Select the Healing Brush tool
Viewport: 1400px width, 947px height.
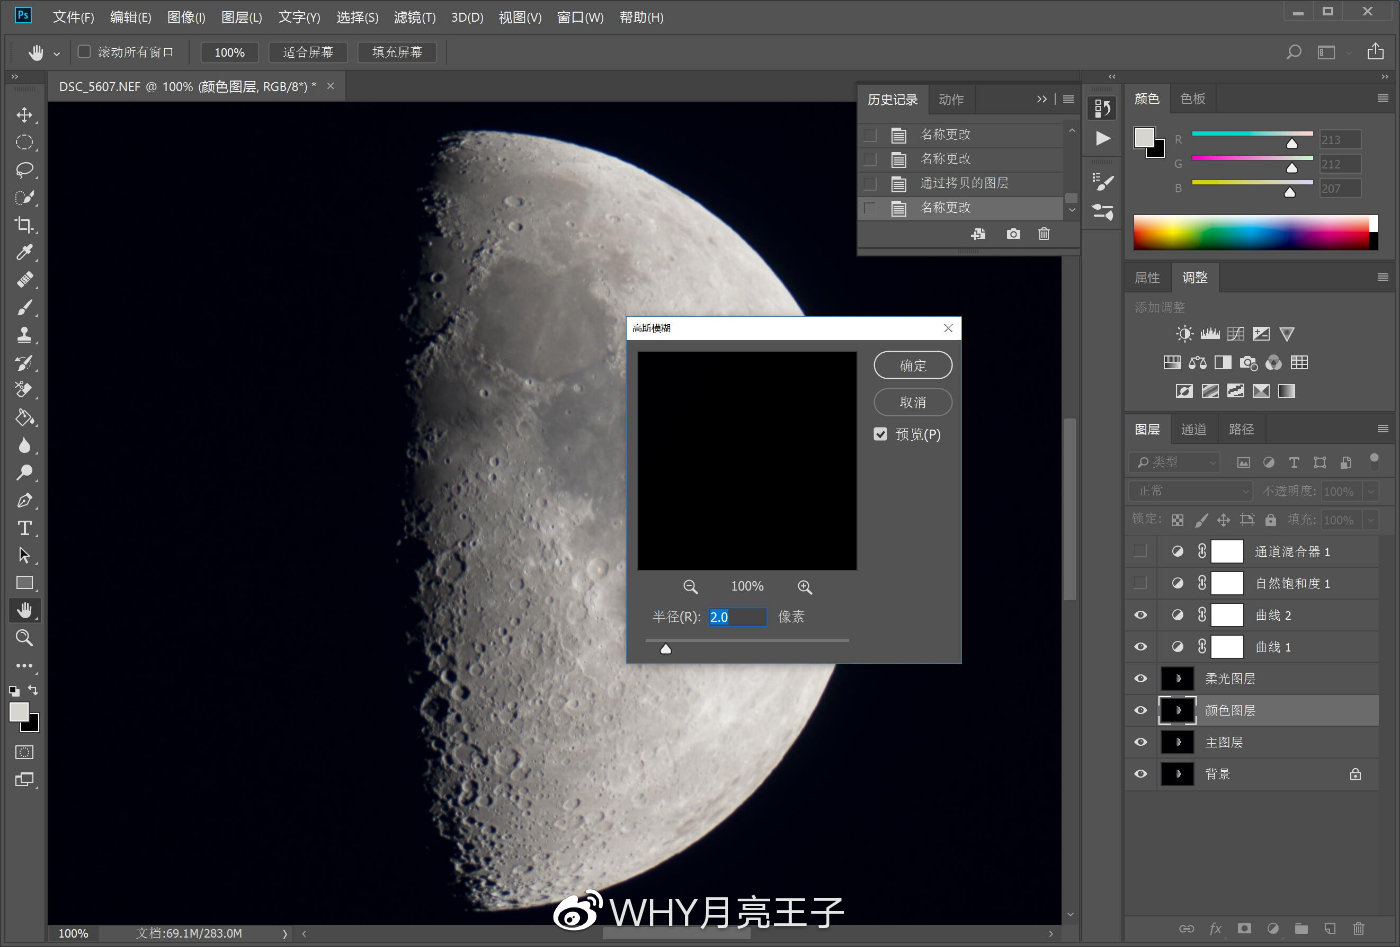coord(24,280)
